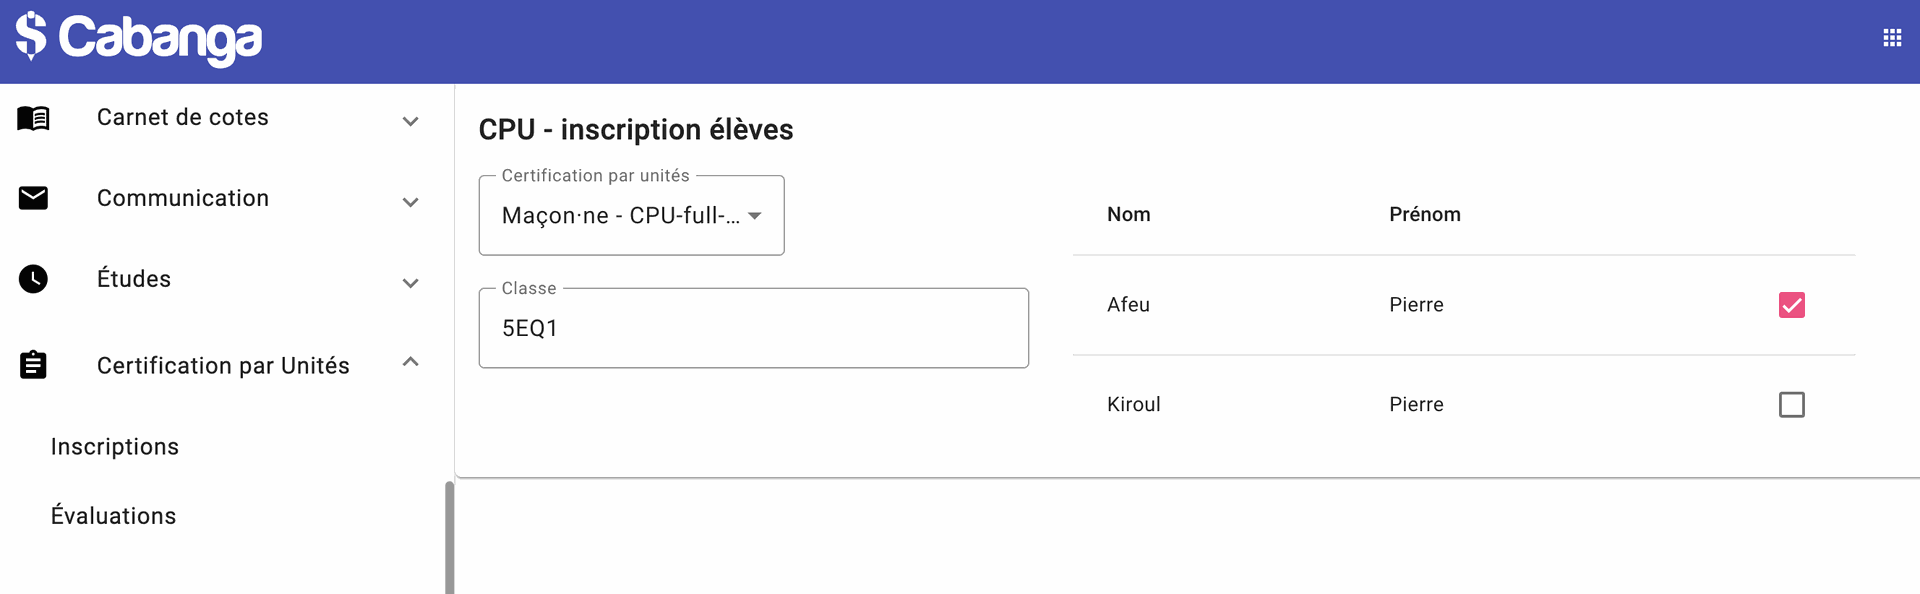Click the Cabanga brand name
This screenshot has width=1920, height=594.
tap(160, 38)
